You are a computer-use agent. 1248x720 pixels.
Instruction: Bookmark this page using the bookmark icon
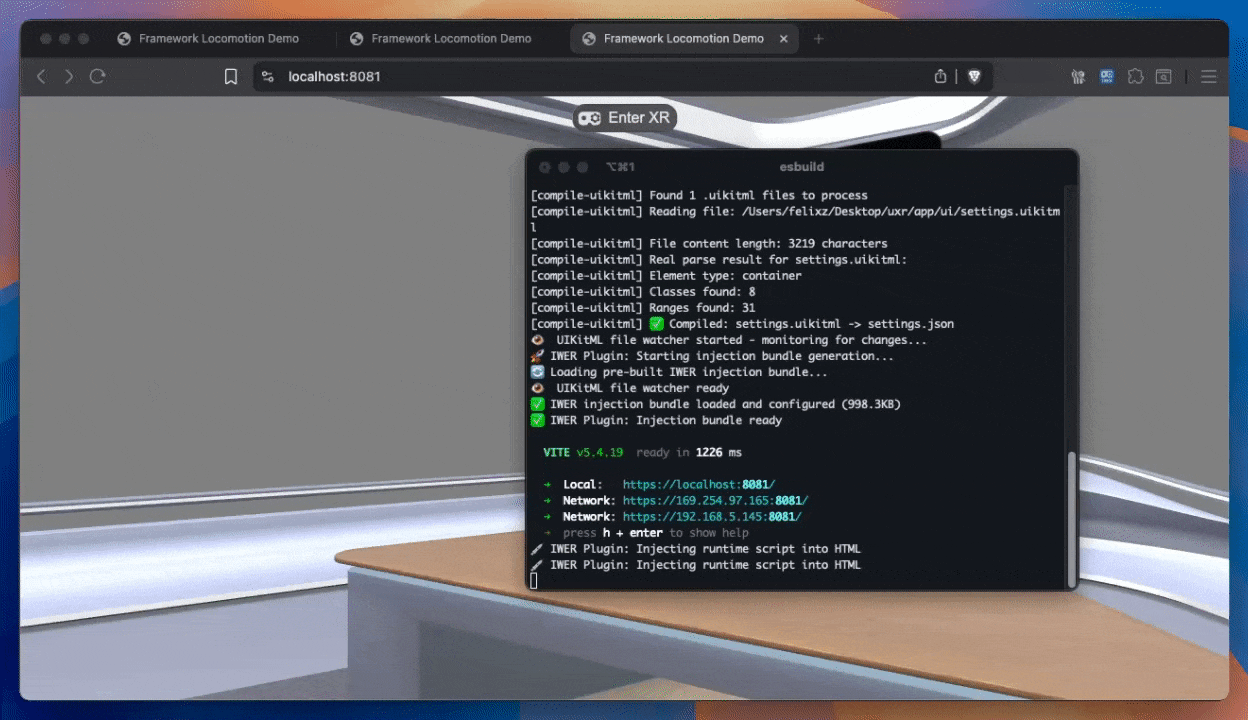[x=231, y=76]
